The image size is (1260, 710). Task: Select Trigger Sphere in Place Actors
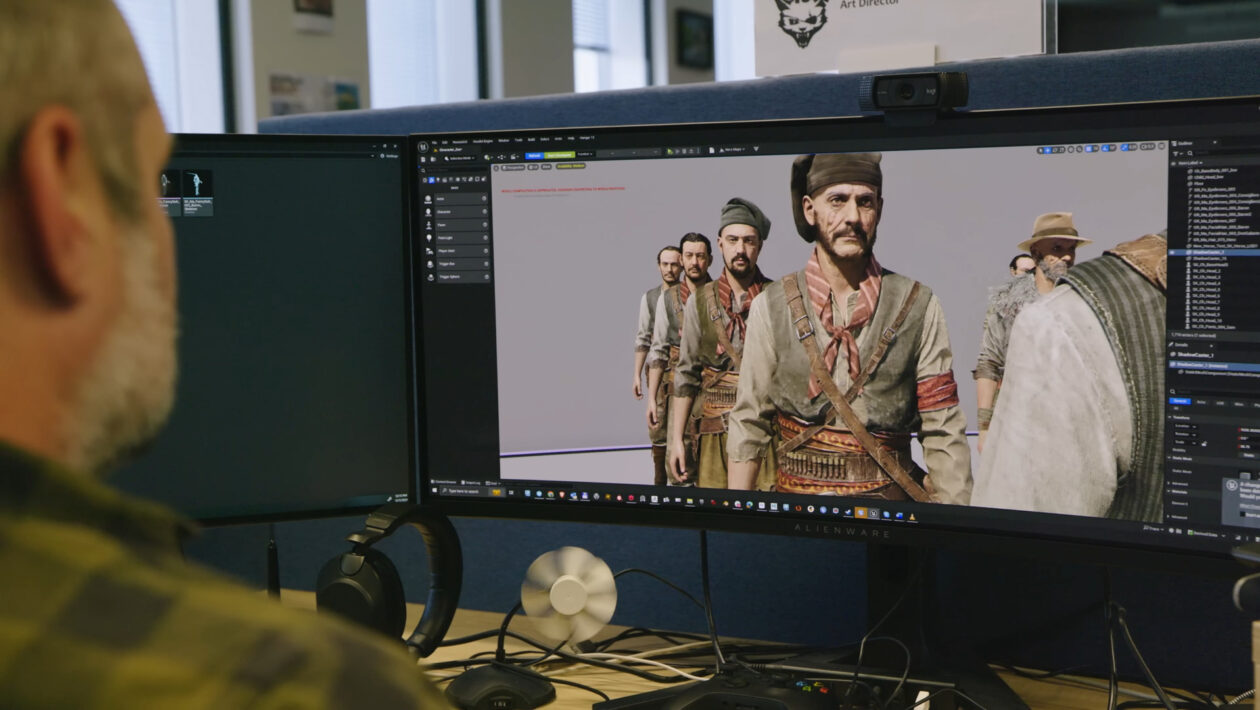click(x=463, y=277)
